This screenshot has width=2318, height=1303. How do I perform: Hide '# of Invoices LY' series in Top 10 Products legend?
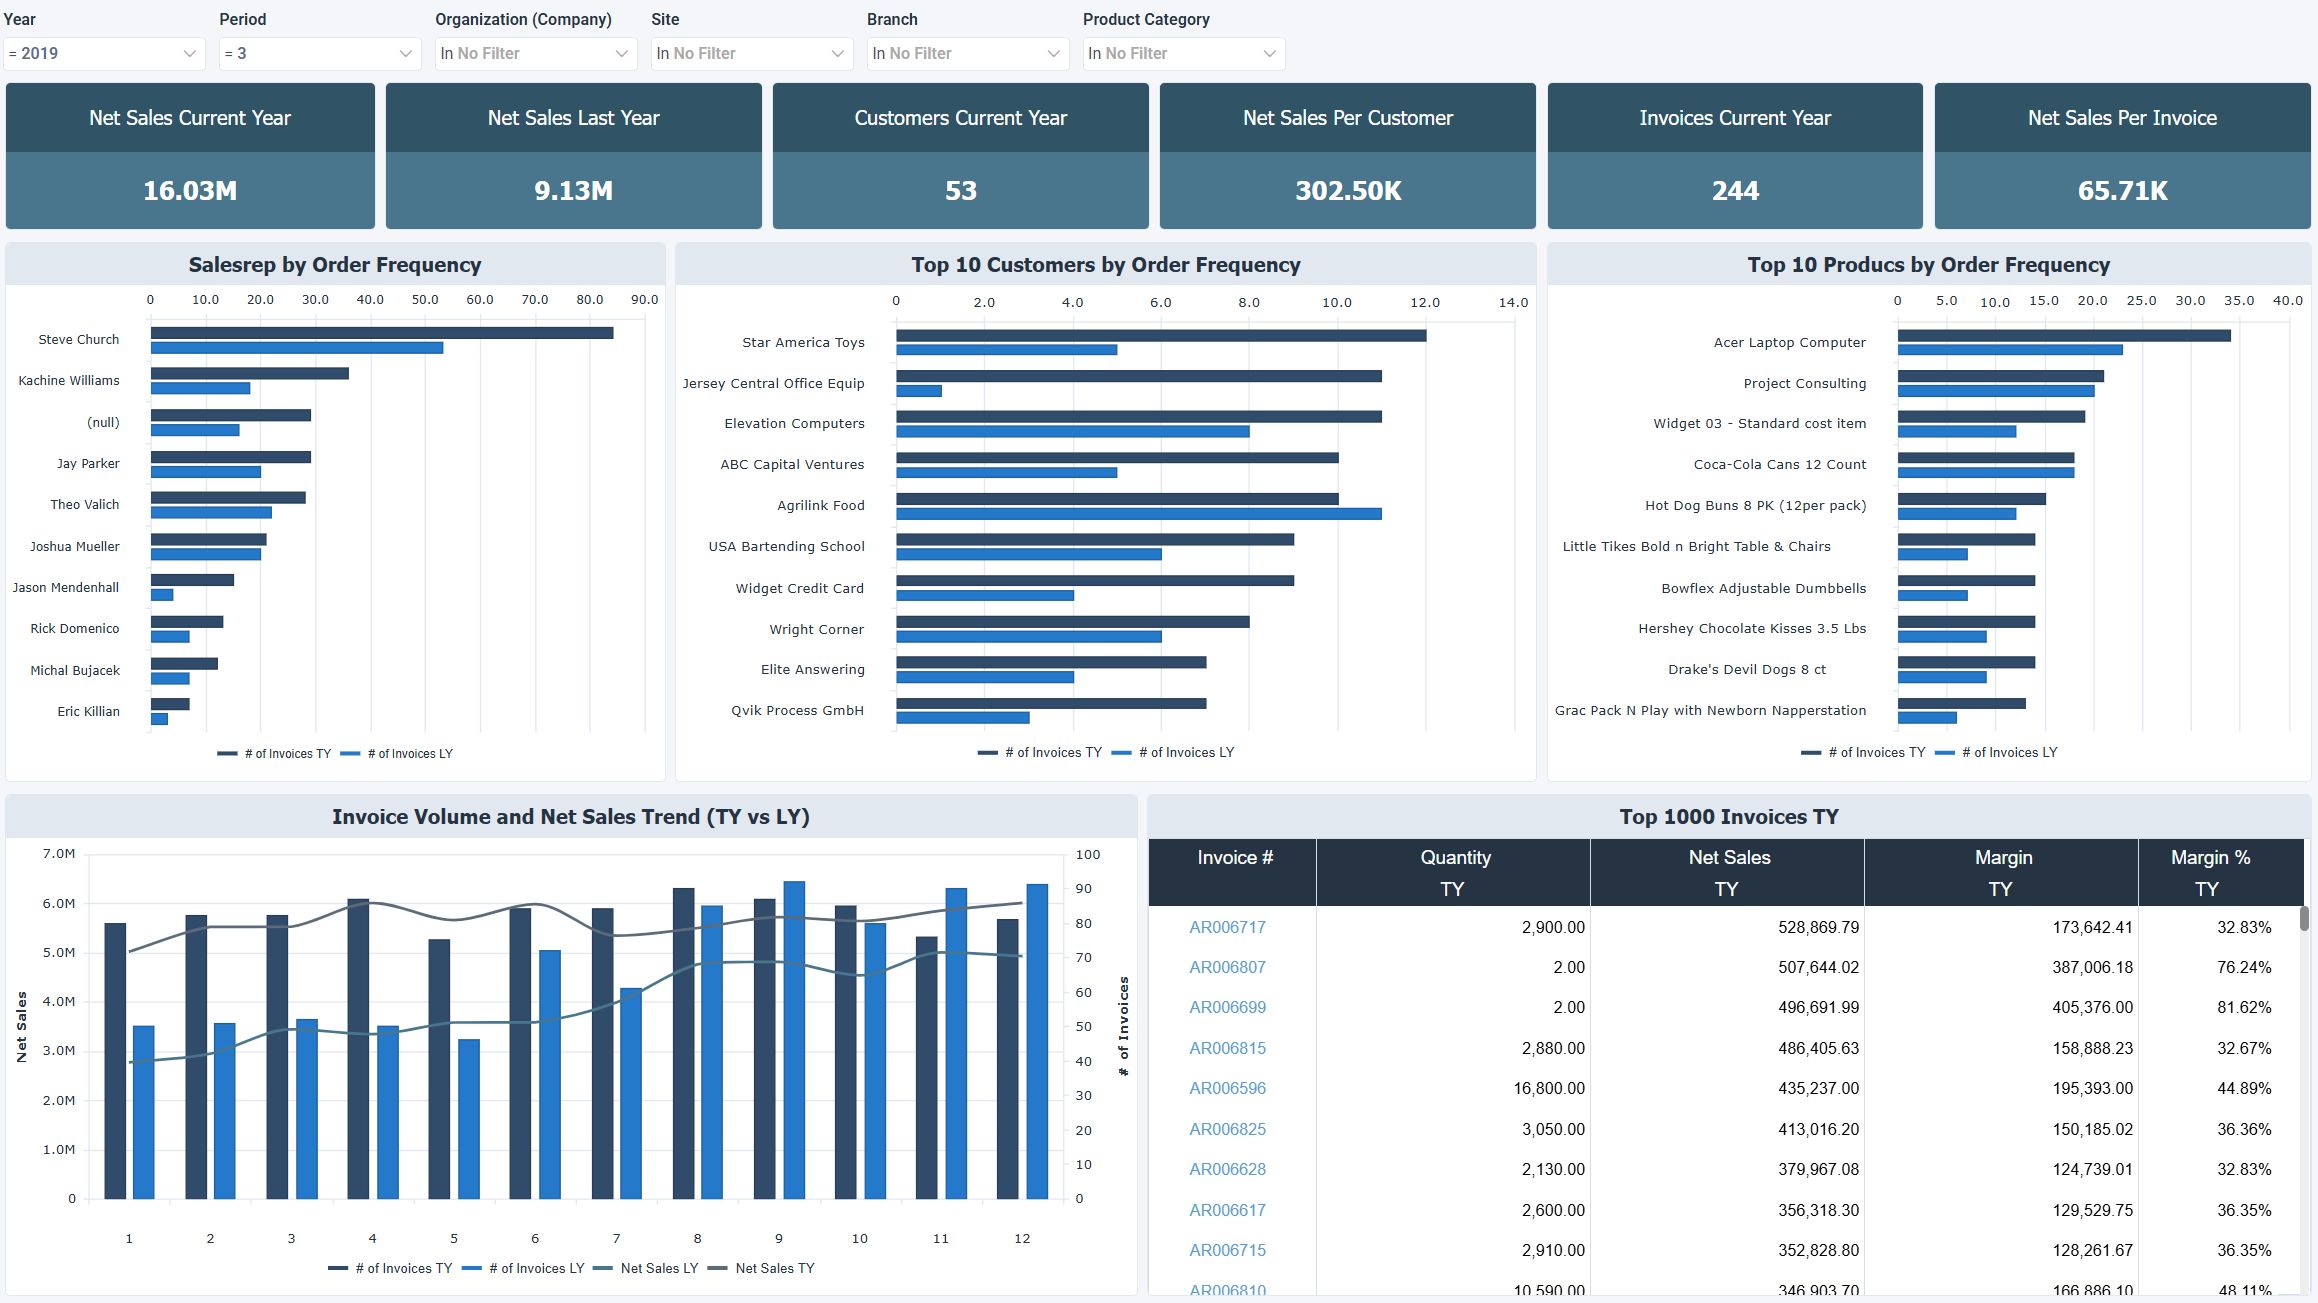[x=2008, y=752]
